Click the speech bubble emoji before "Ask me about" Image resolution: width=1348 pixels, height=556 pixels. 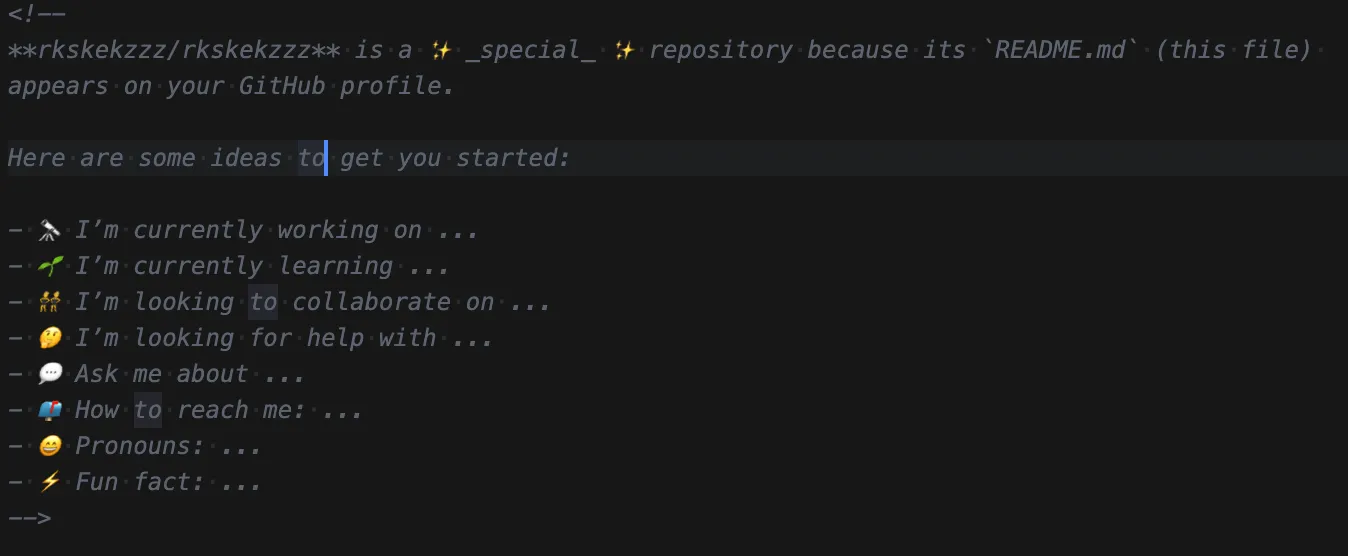49,374
